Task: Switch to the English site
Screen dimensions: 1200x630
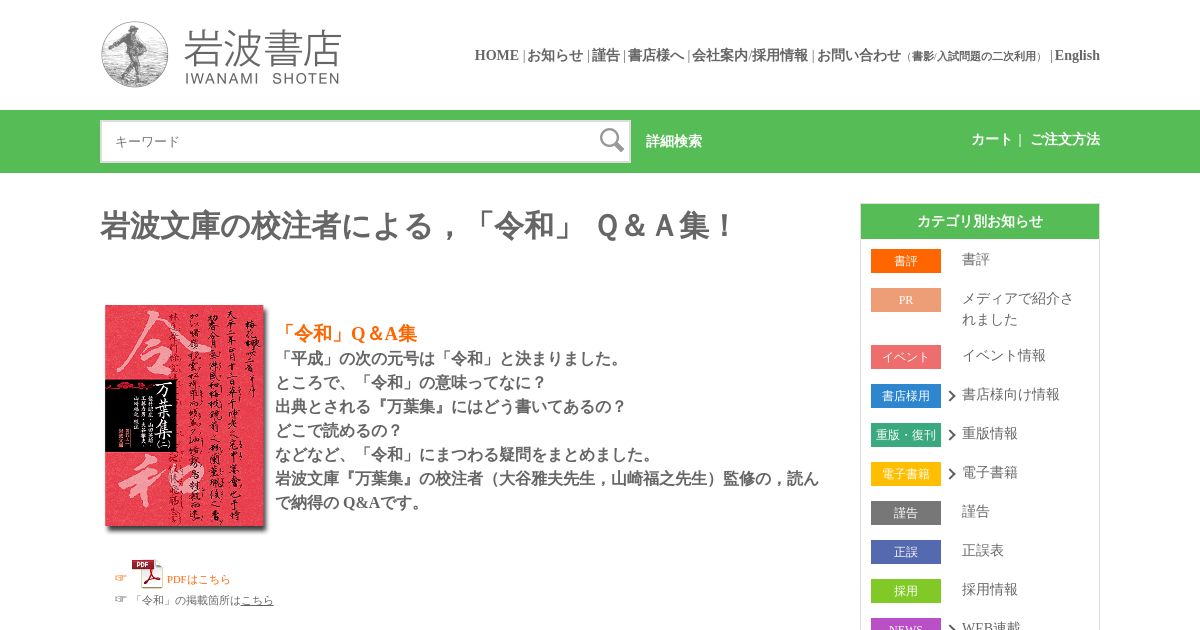Action: (x=1077, y=56)
